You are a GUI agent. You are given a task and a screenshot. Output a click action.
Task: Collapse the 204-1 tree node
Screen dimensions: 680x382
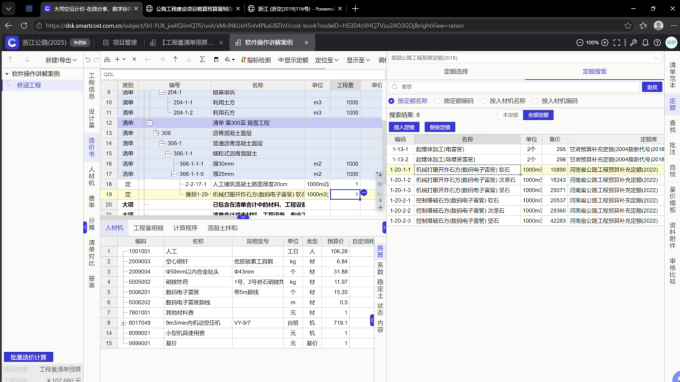(162, 92)
